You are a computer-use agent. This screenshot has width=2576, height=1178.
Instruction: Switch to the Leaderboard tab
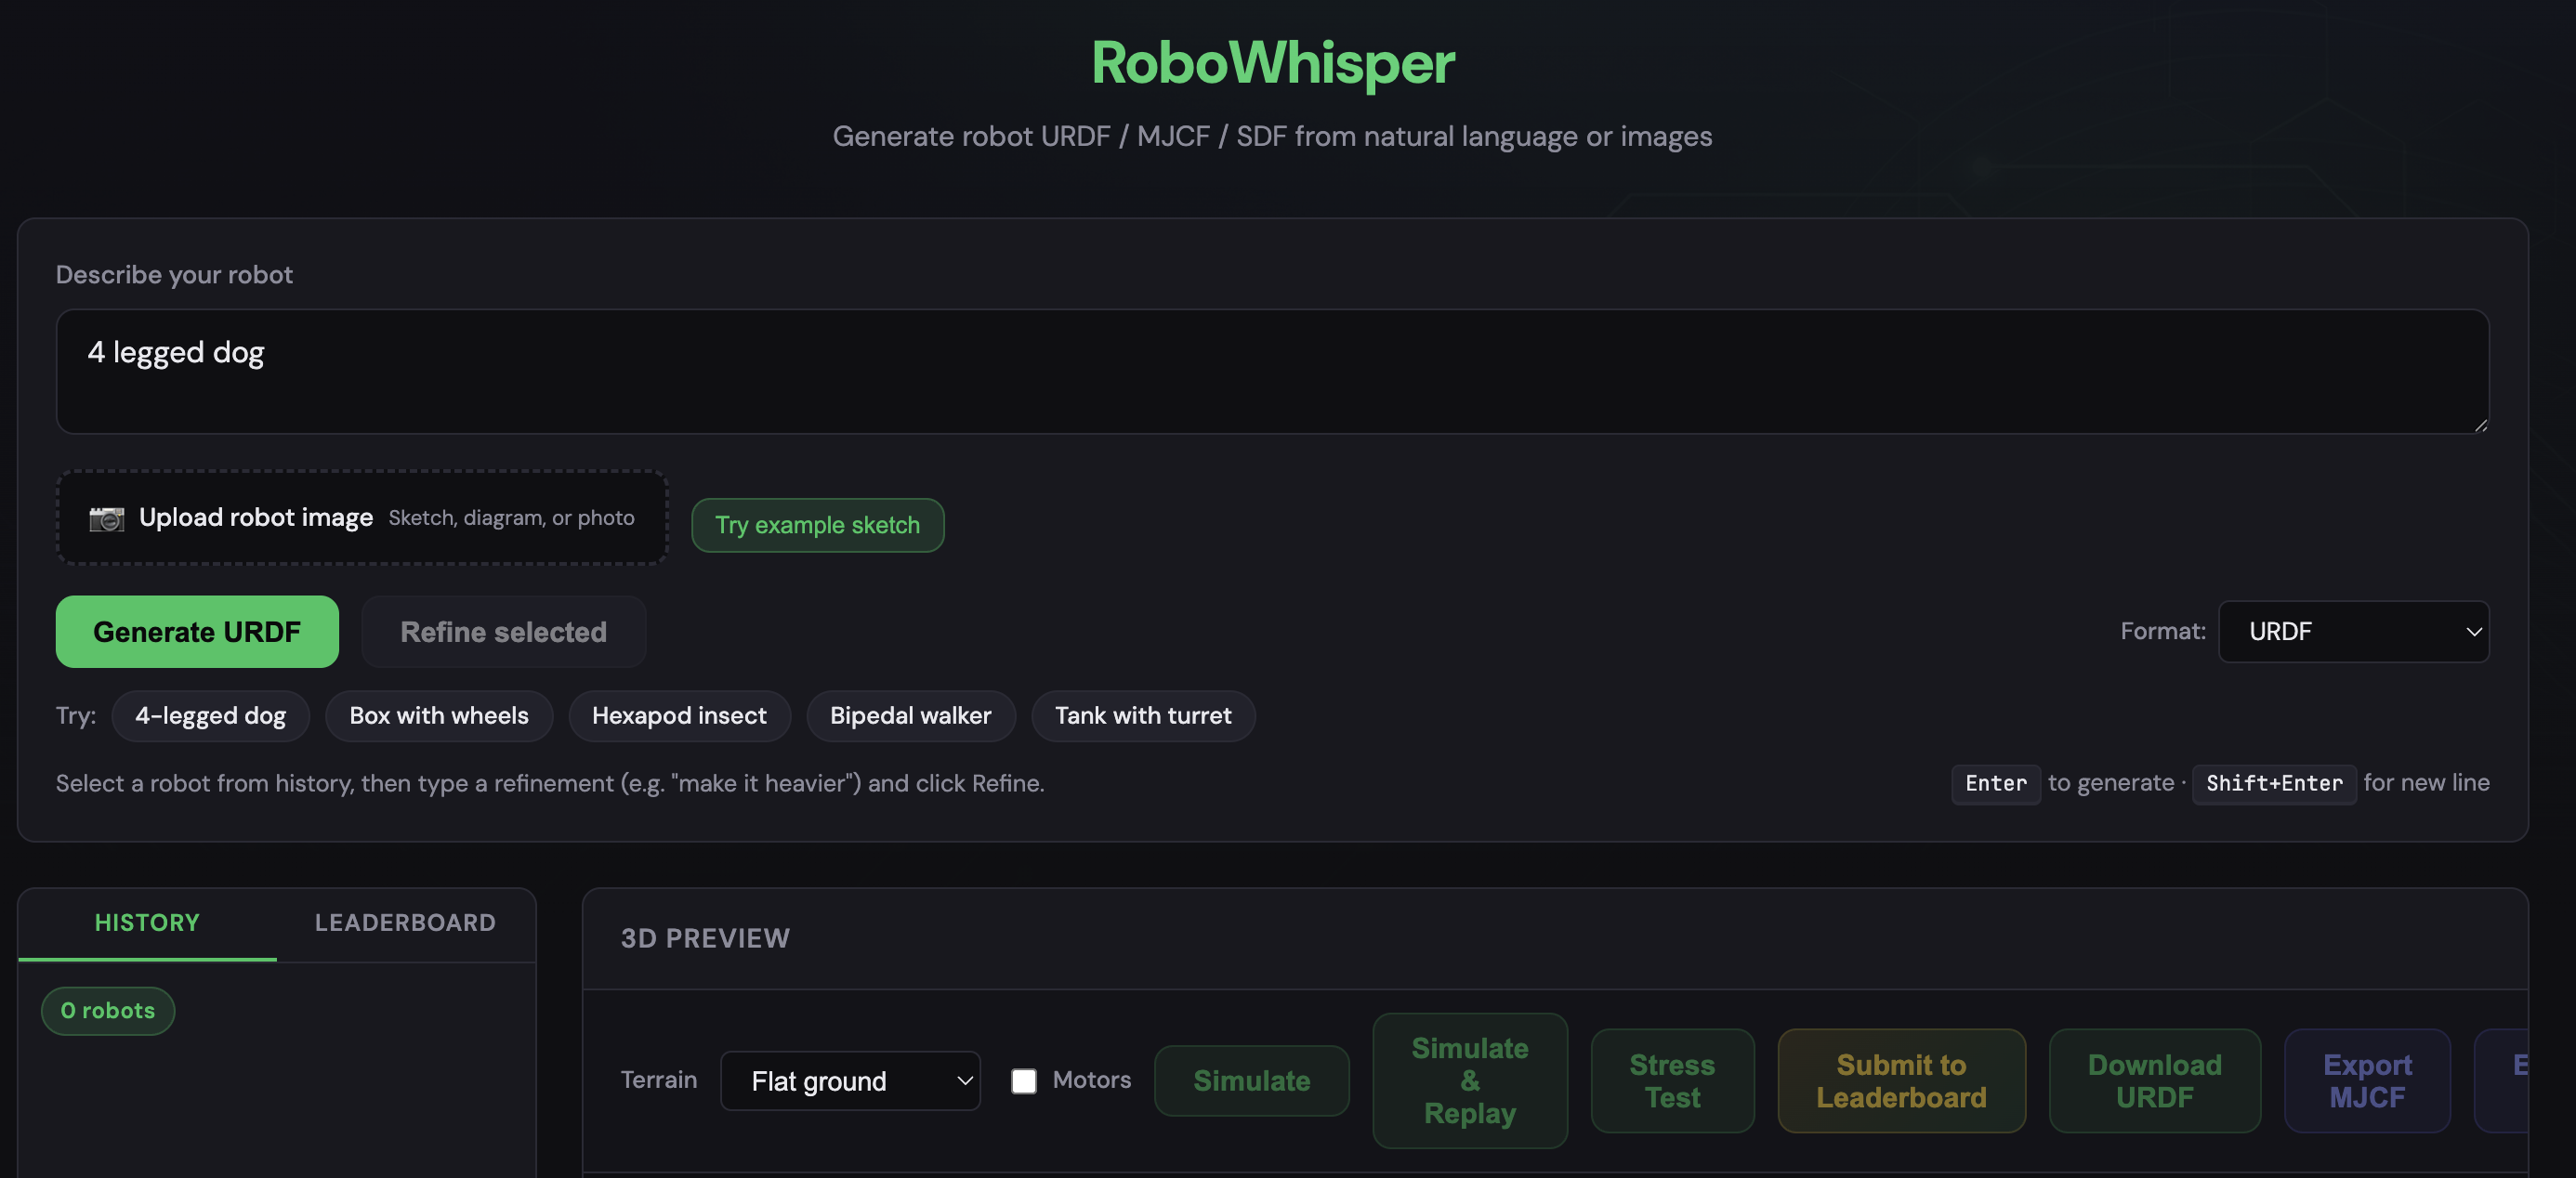[x=405, y=922]
